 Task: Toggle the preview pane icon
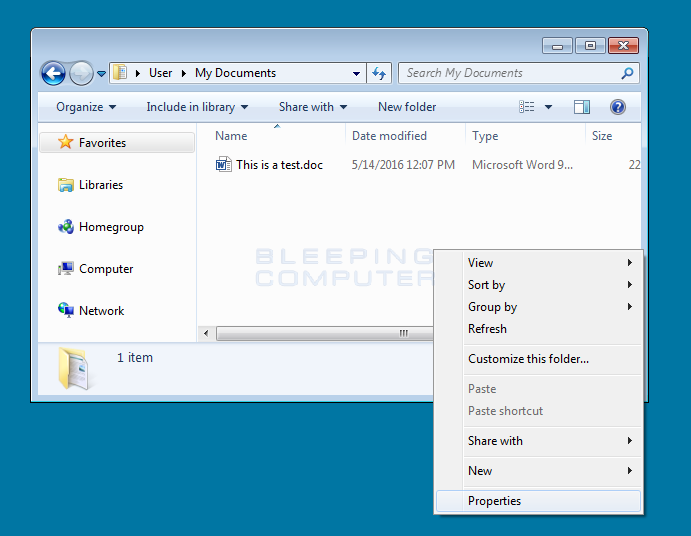point(582,107)
